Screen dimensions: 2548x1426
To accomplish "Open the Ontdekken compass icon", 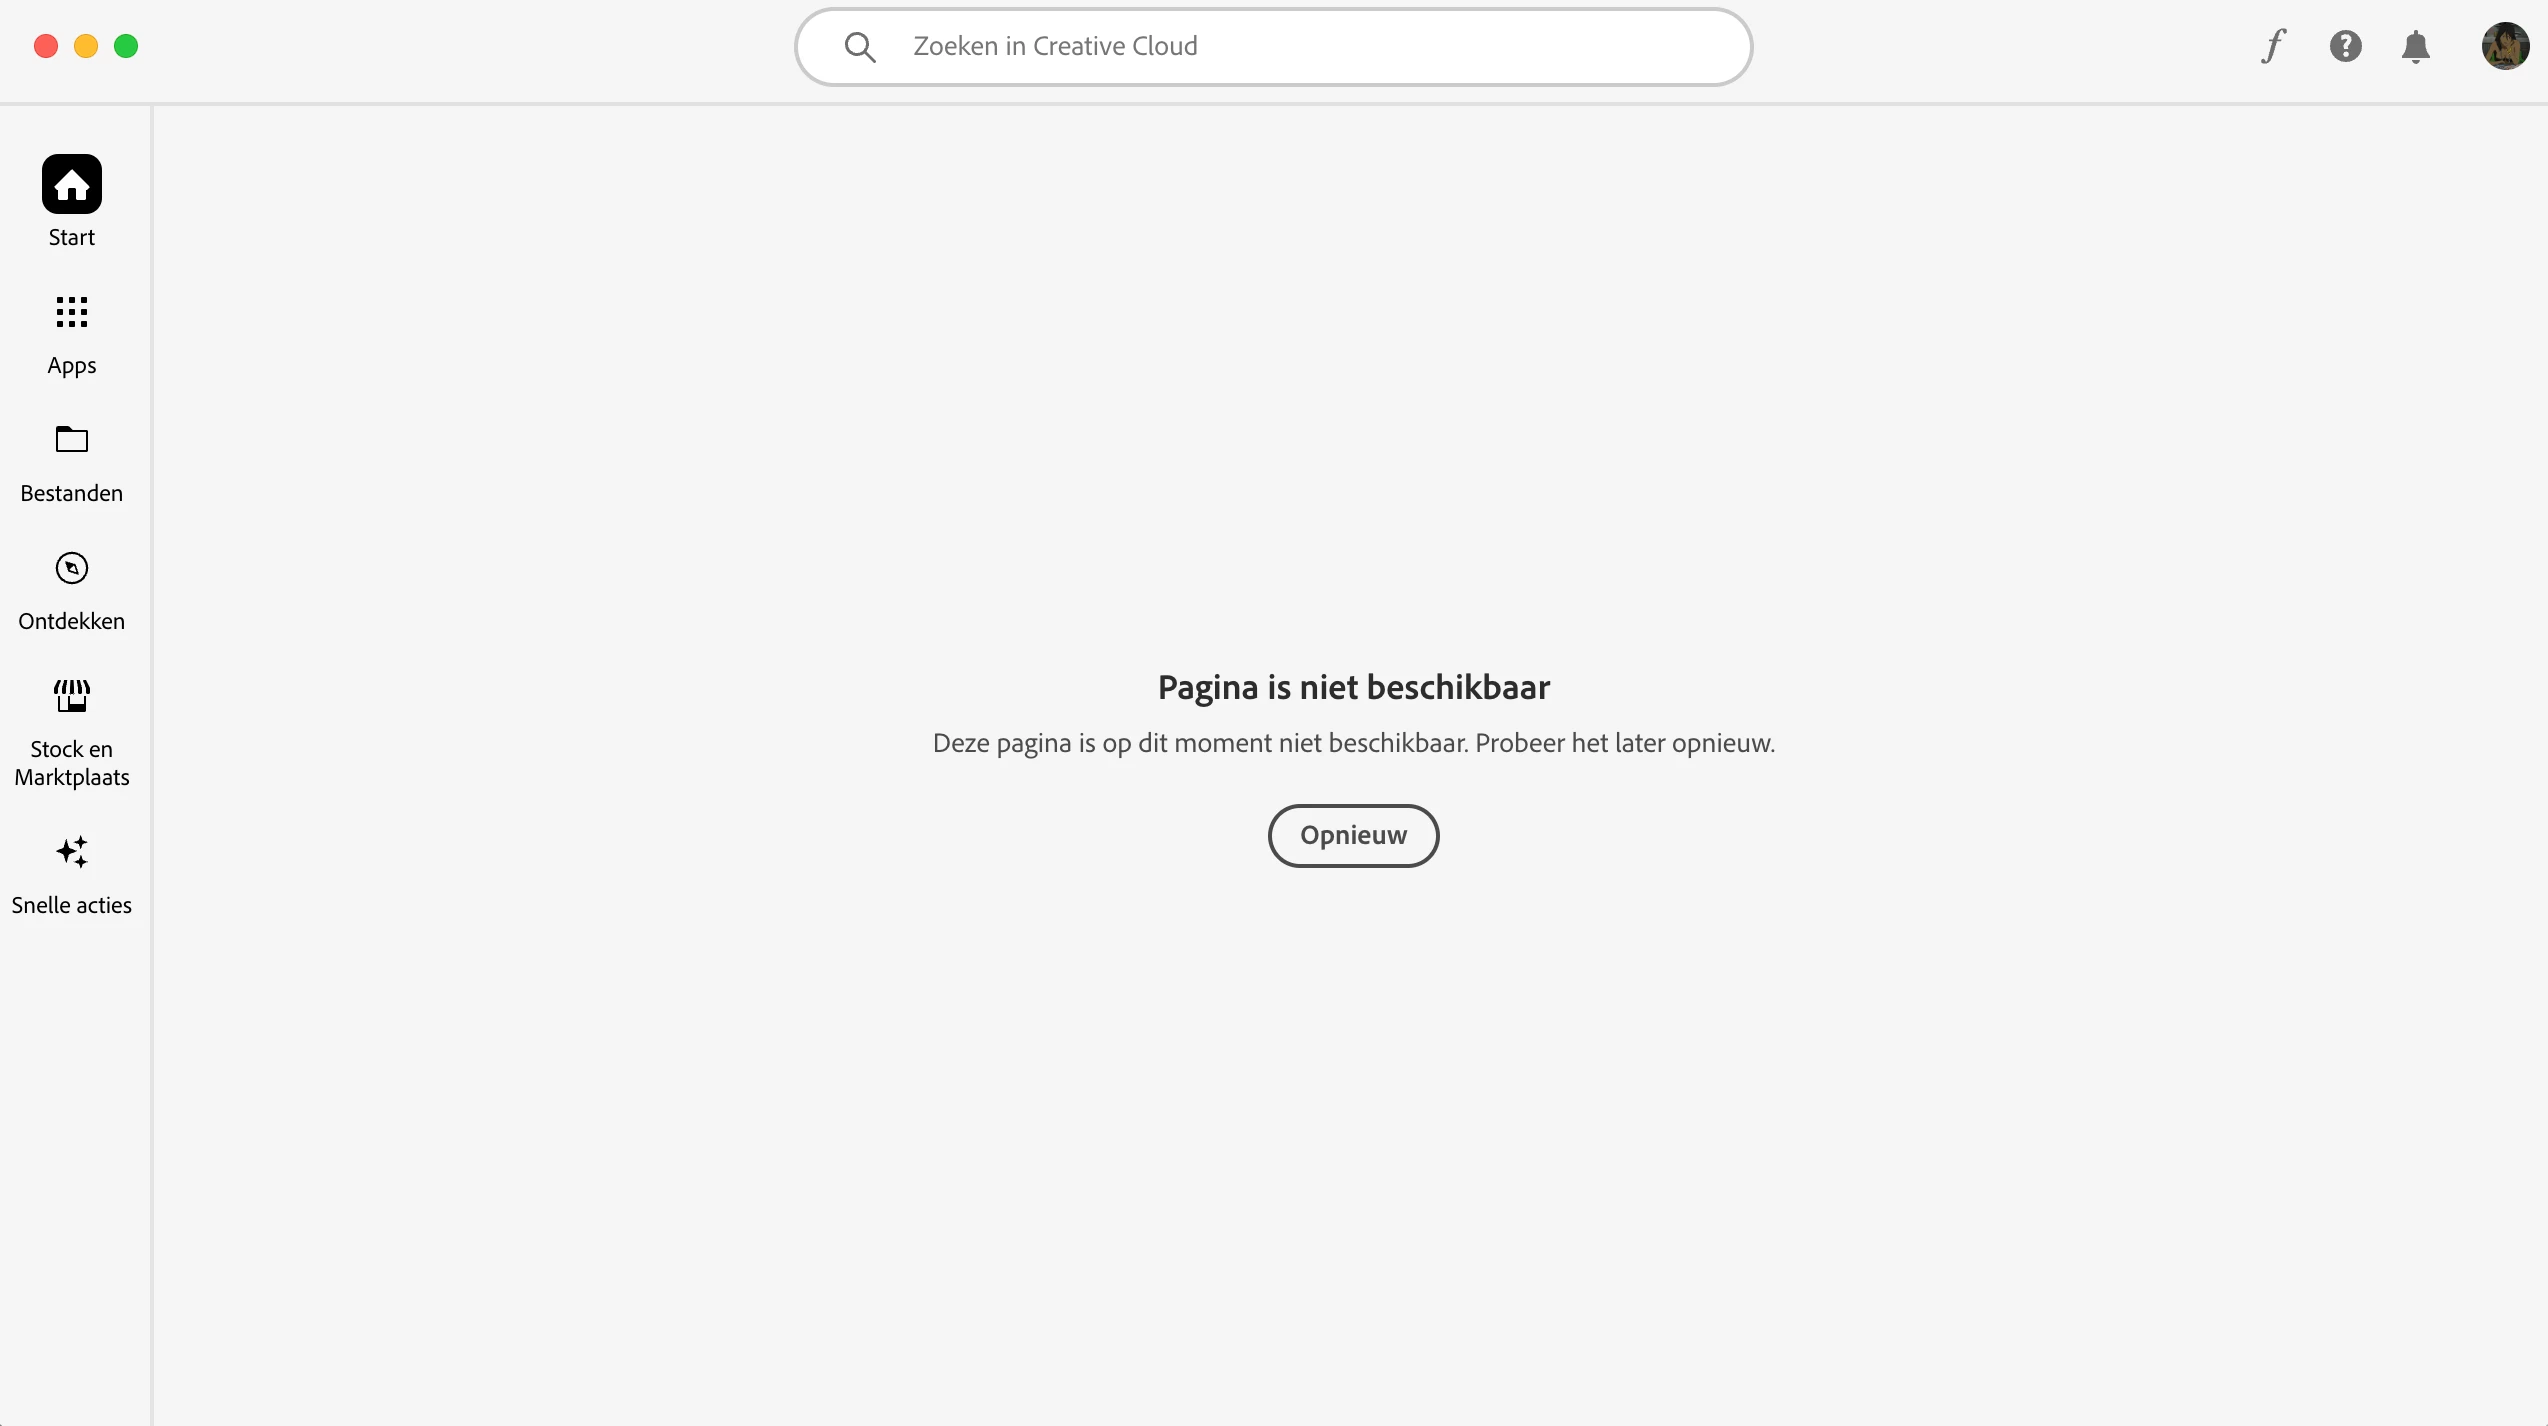I will (x=72, y=568).
